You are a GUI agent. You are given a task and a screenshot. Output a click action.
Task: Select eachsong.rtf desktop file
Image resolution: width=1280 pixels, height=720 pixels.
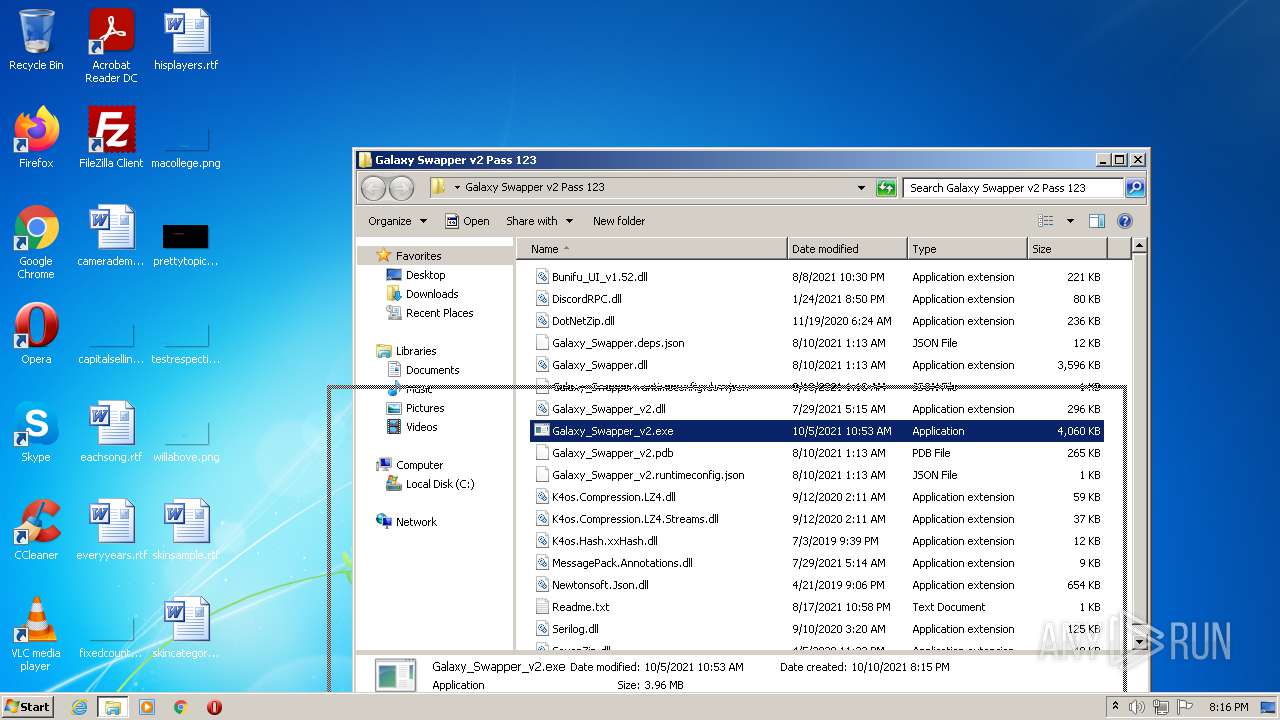[111, 432]
